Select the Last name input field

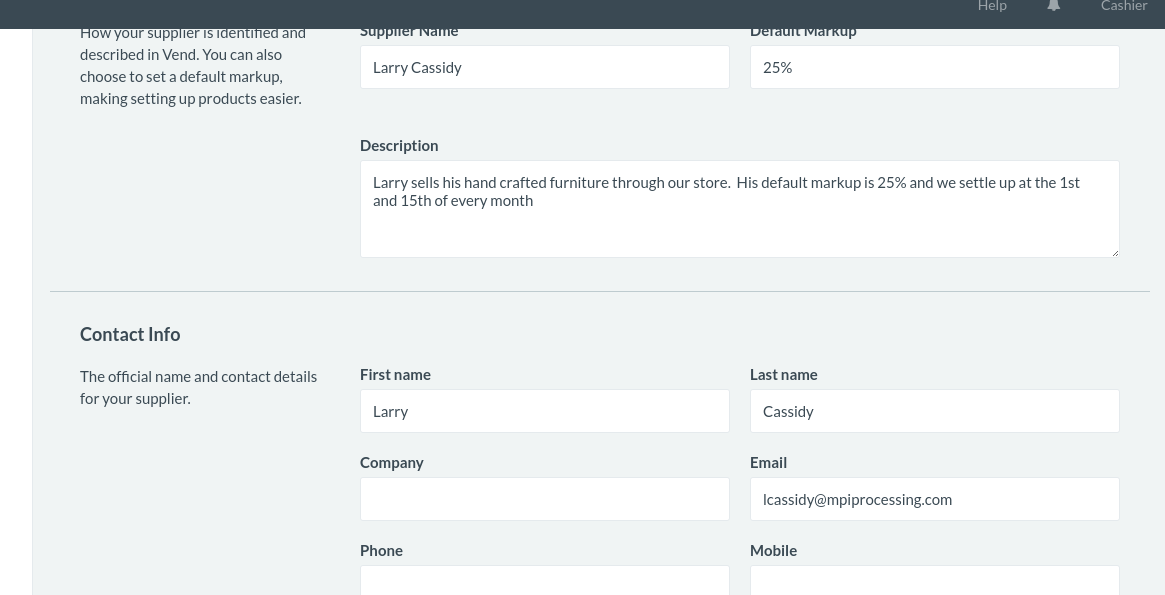coord(934,411)
